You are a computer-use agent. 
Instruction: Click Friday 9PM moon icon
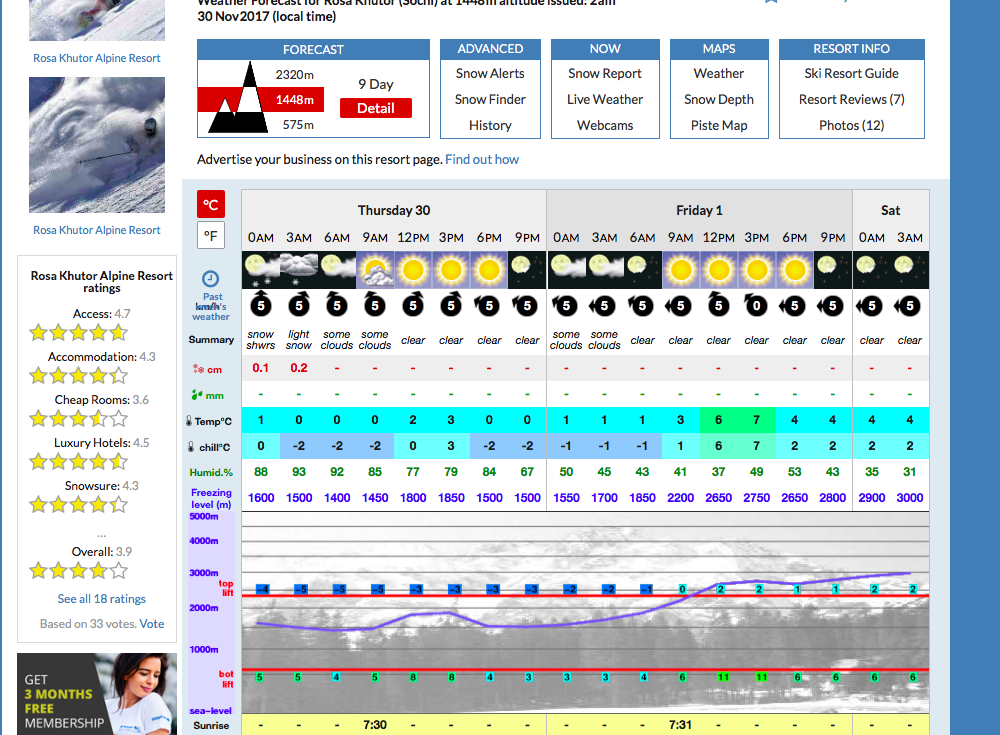(832, 270)
